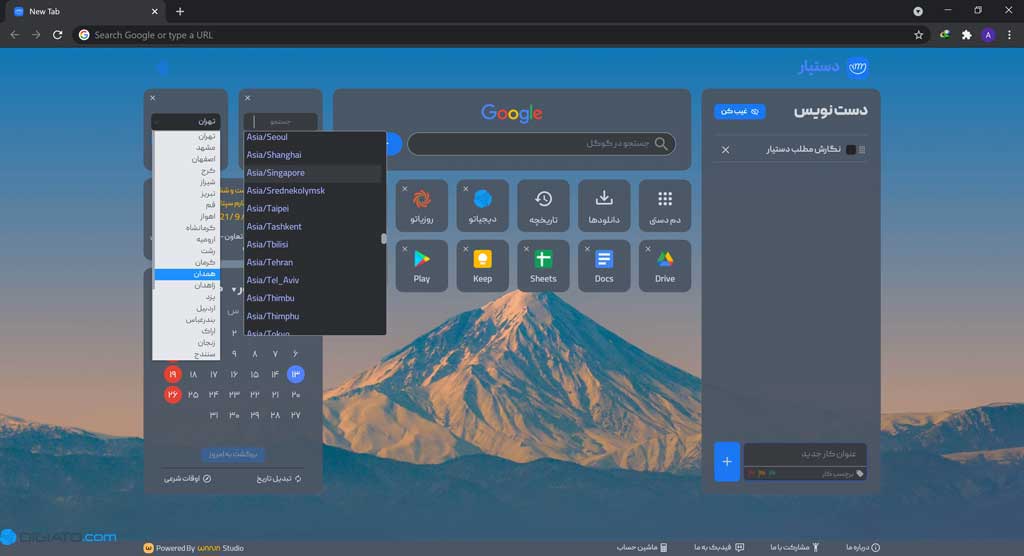
Task: Close the timezone search widget
Action: click(x=248, y=98)
